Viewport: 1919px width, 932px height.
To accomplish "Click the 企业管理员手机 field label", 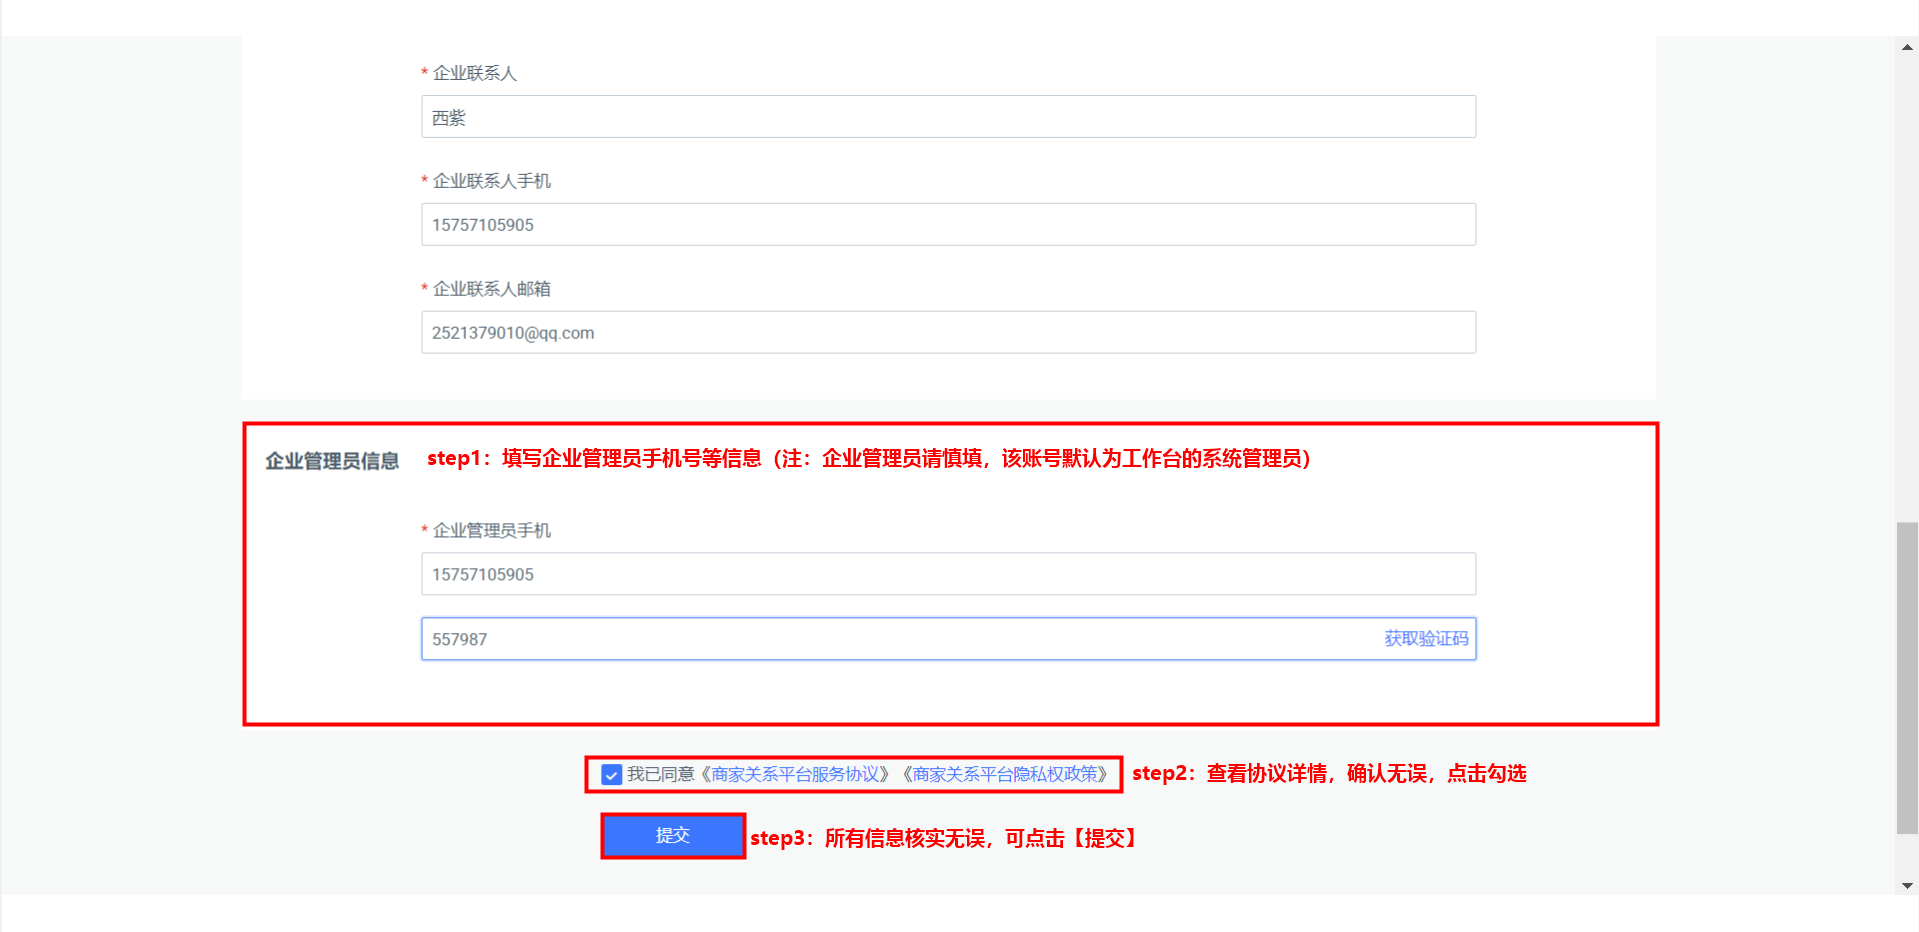I will (x=491, y=530).
